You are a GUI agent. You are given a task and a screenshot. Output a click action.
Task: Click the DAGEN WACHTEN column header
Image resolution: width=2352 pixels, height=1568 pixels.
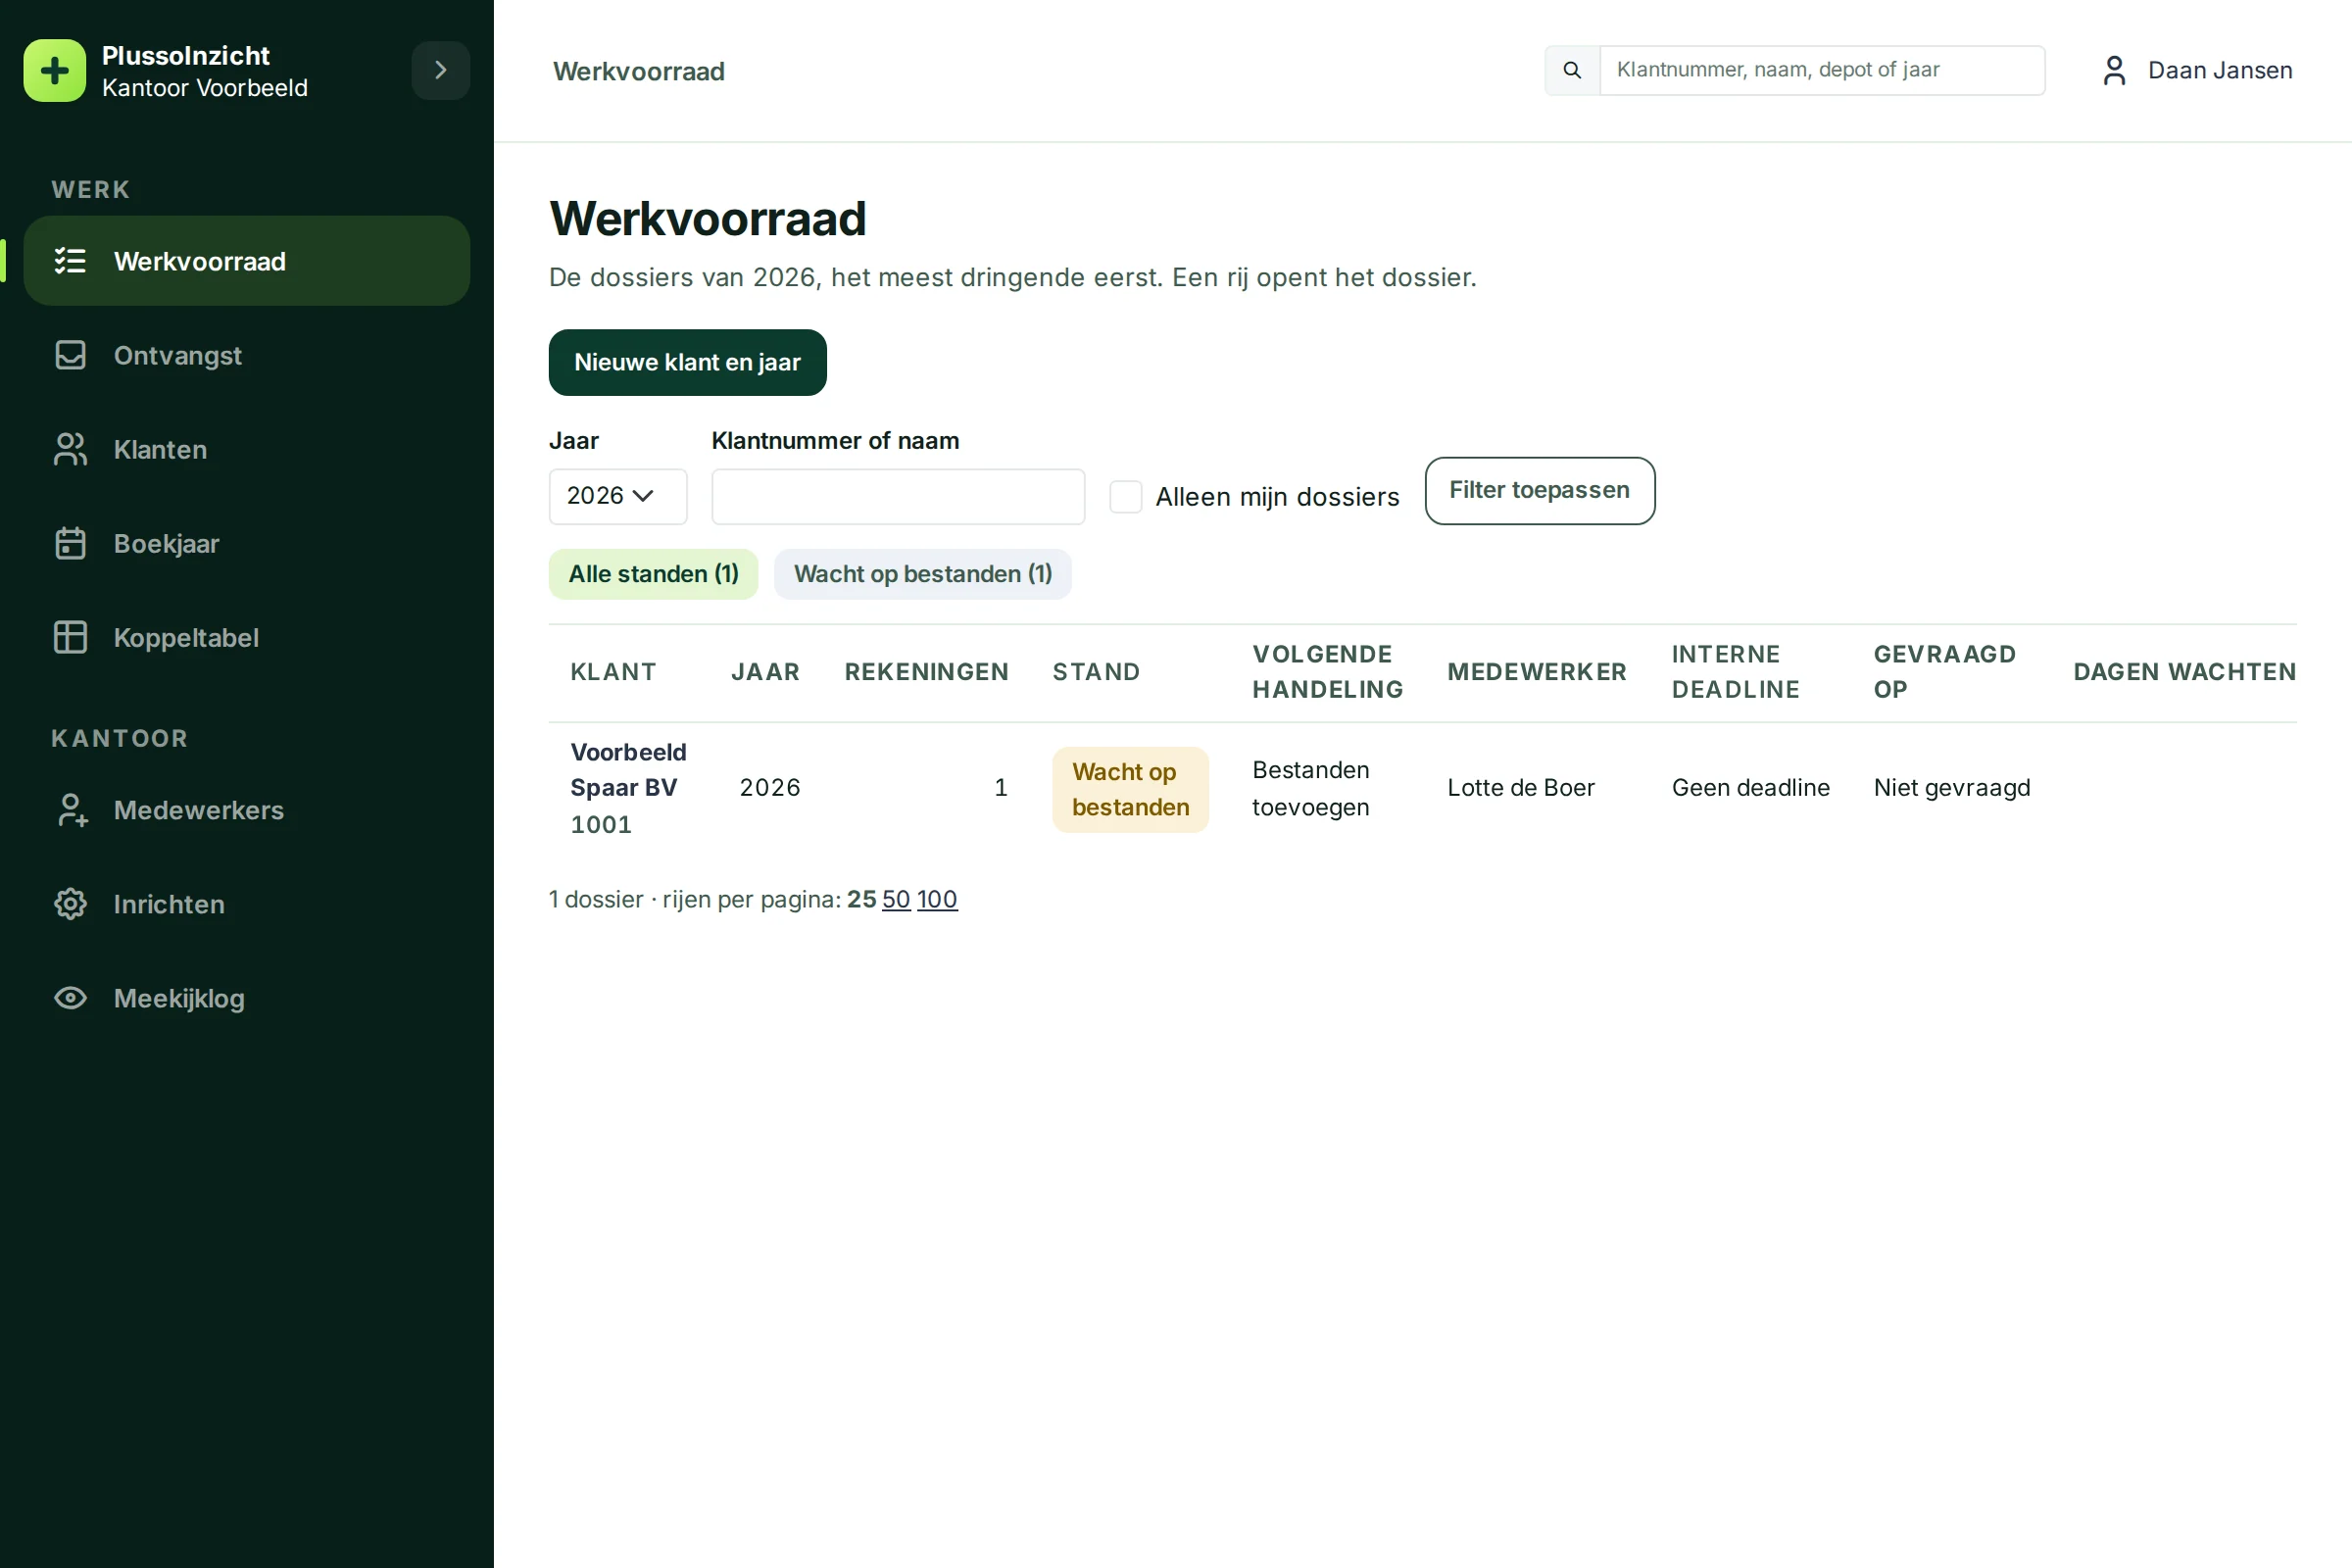tap(2184, 672)
